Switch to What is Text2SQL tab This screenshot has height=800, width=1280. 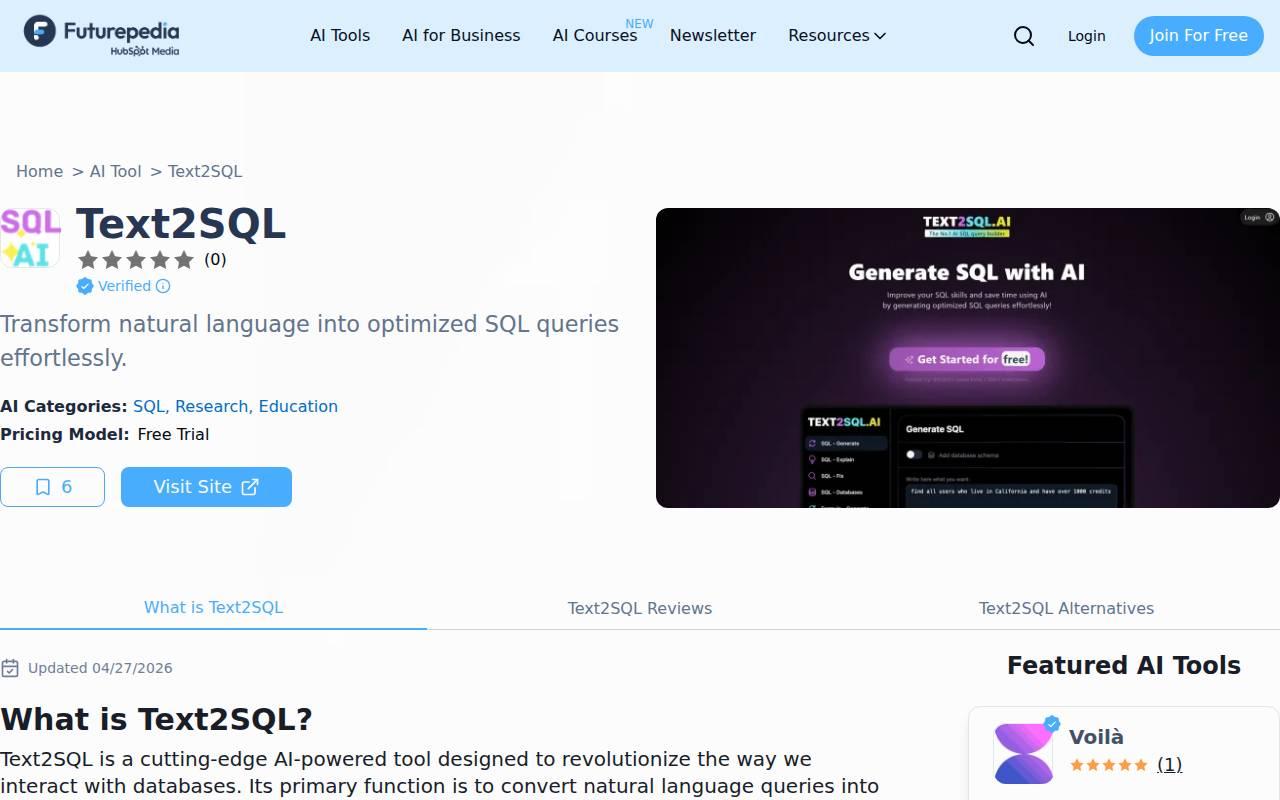[213, 608]
